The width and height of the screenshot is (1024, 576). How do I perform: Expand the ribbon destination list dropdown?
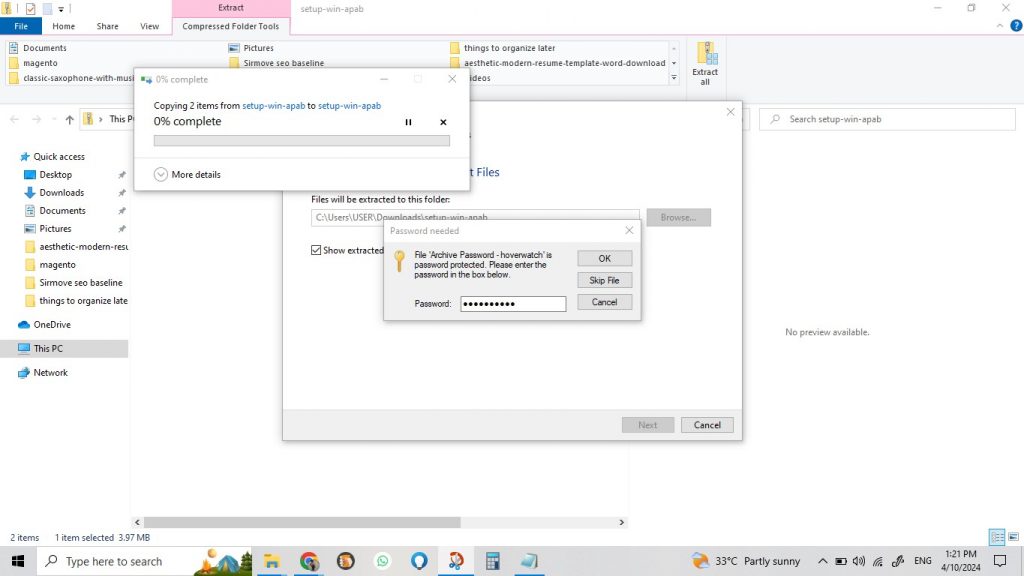click(674, 78)
